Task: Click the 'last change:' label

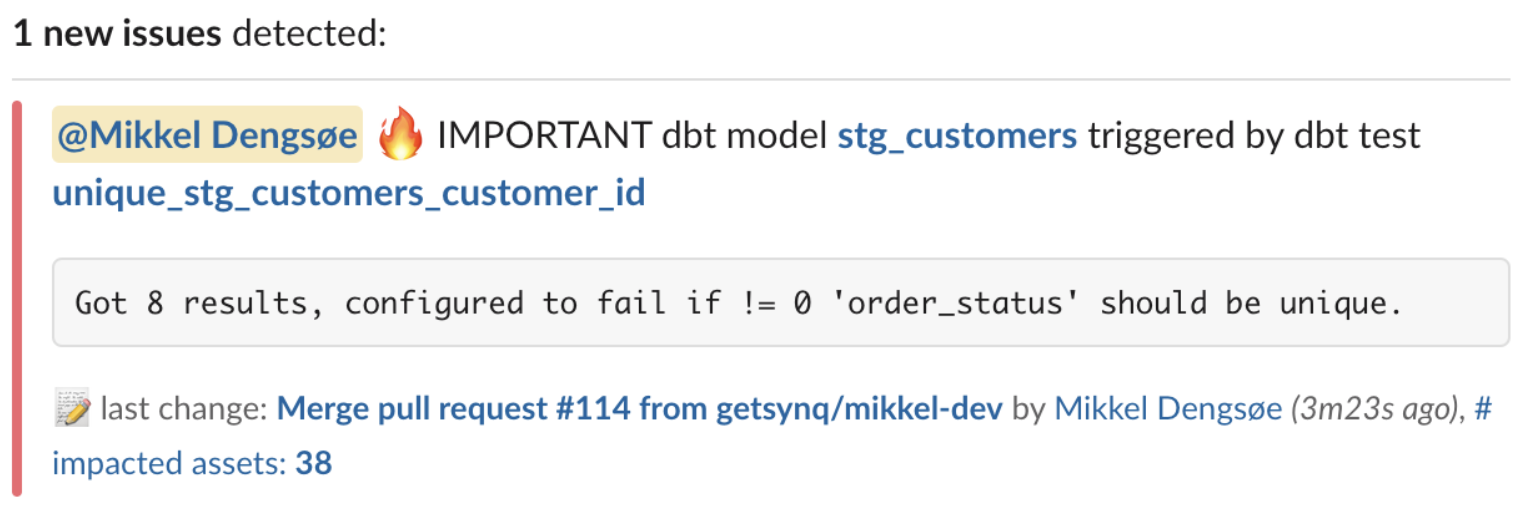Action: (184, 408)
